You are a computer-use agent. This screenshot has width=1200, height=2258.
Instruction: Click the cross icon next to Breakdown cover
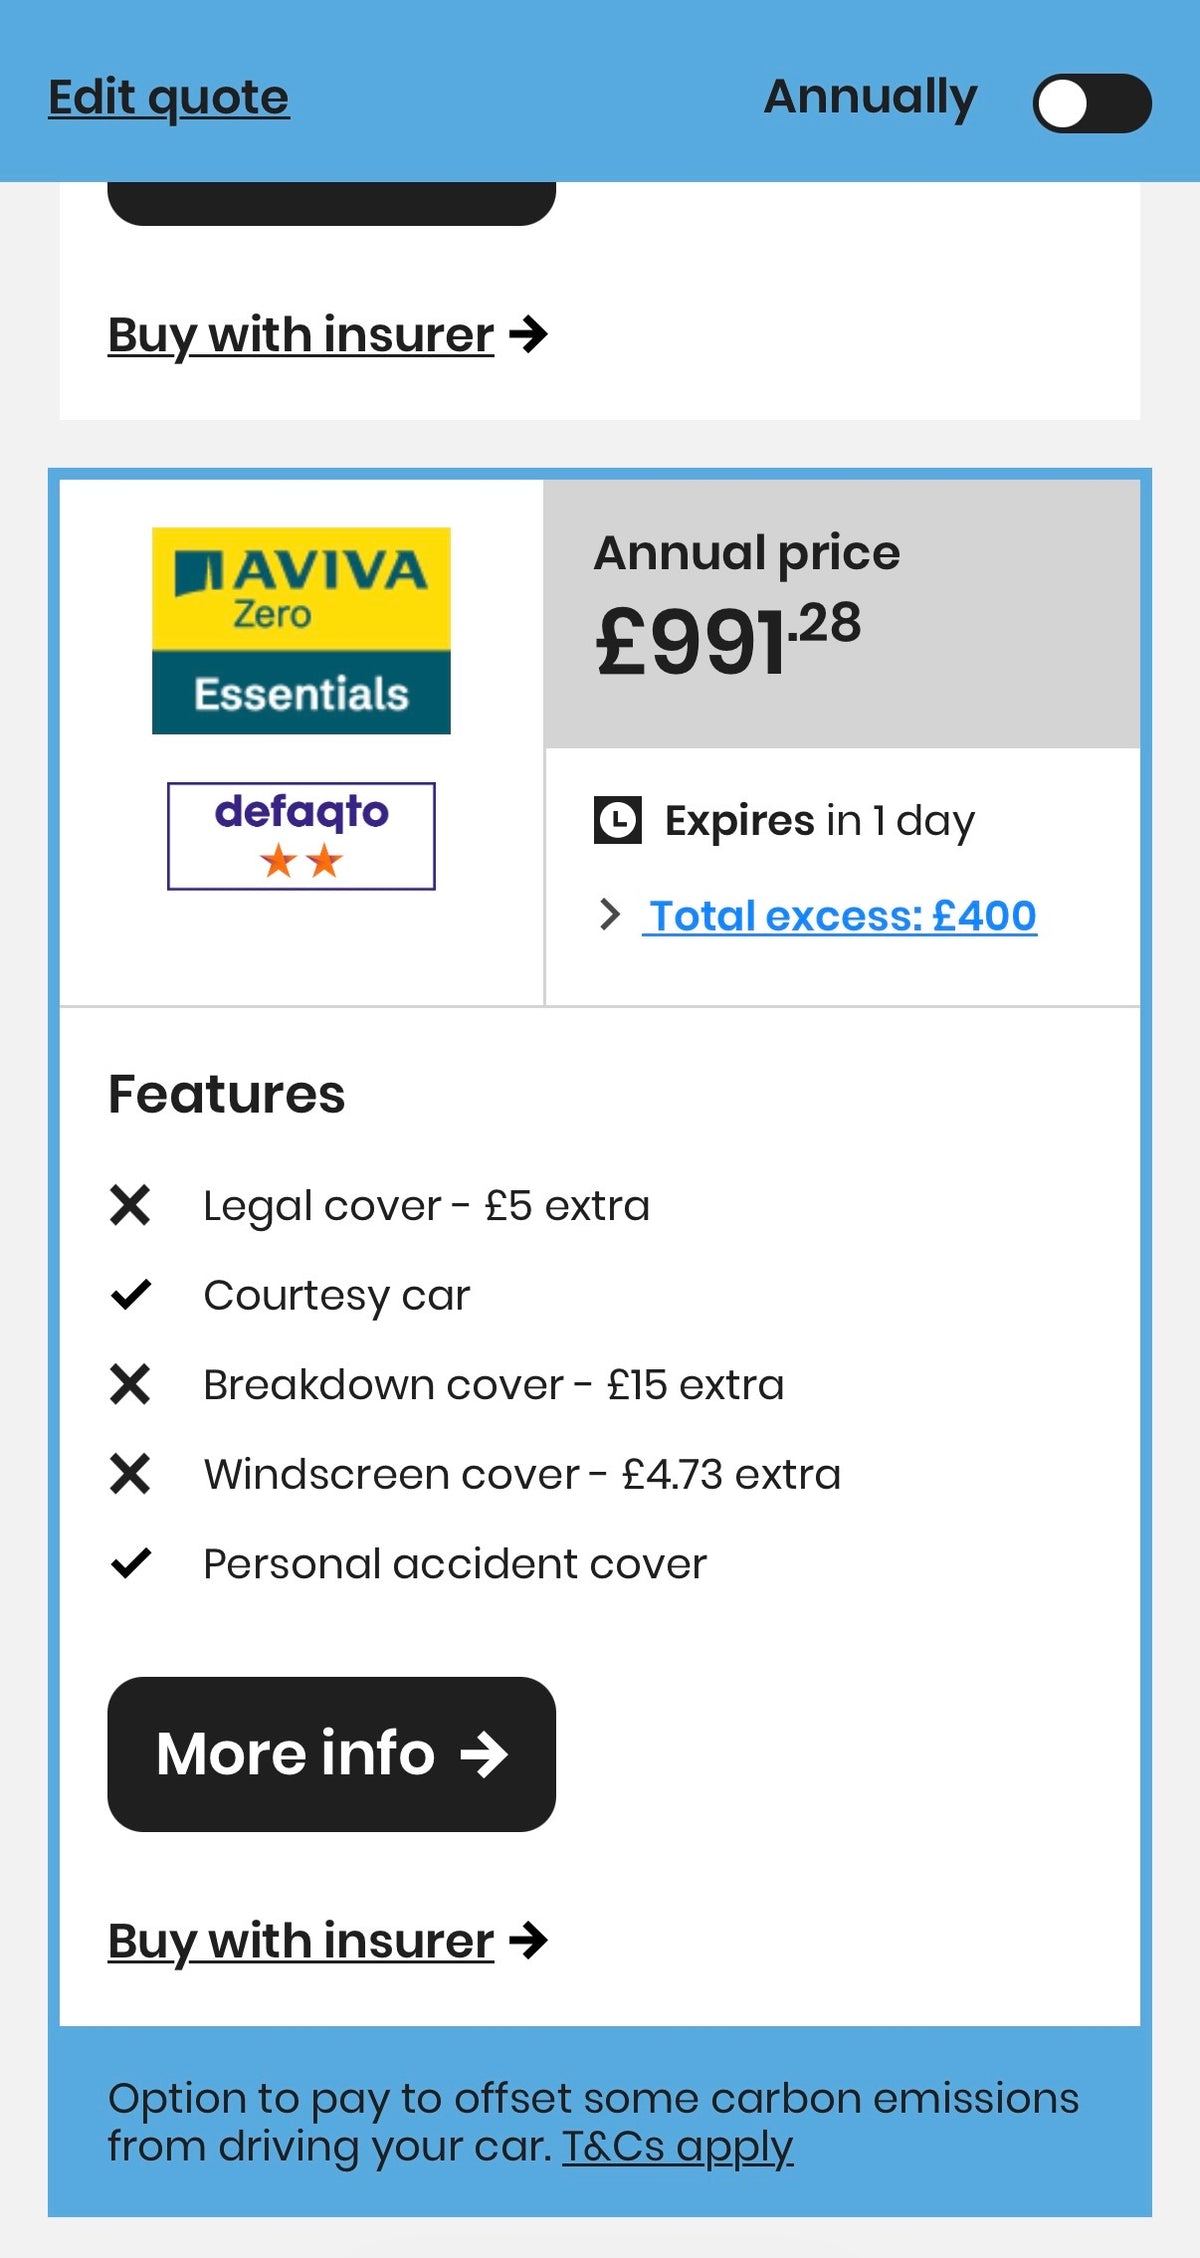pos(130,1385)
